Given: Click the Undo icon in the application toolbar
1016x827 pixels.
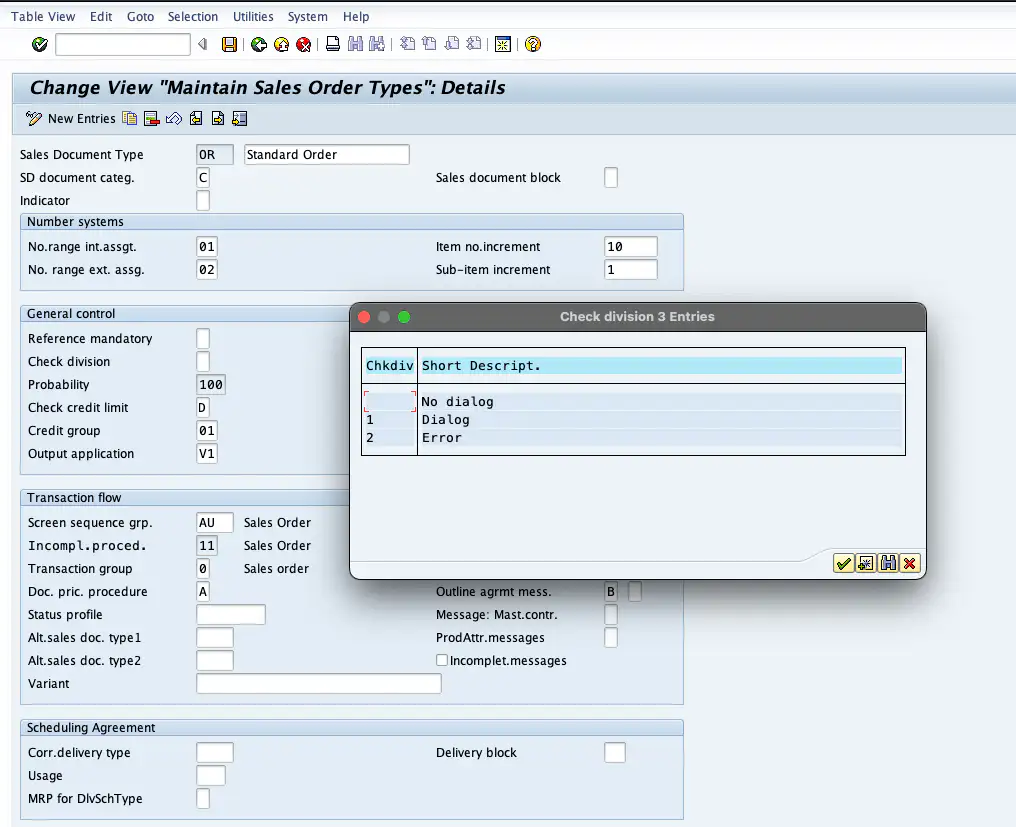Looking at the screenshot, I should coord(175,118).
